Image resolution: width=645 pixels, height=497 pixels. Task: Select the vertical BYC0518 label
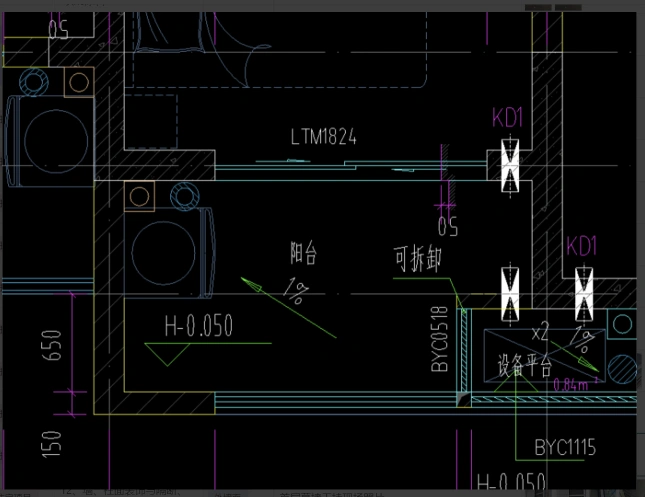[x=440, y=341]
